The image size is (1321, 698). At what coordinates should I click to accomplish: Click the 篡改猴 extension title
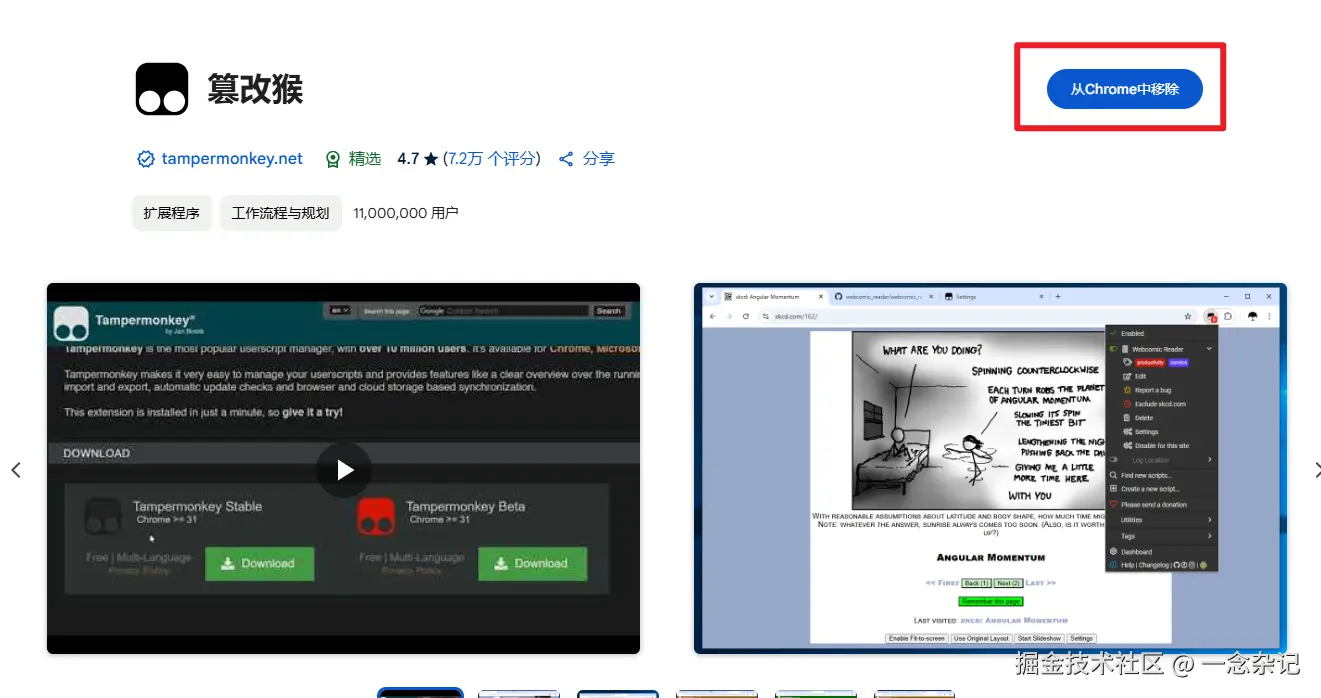255,89
